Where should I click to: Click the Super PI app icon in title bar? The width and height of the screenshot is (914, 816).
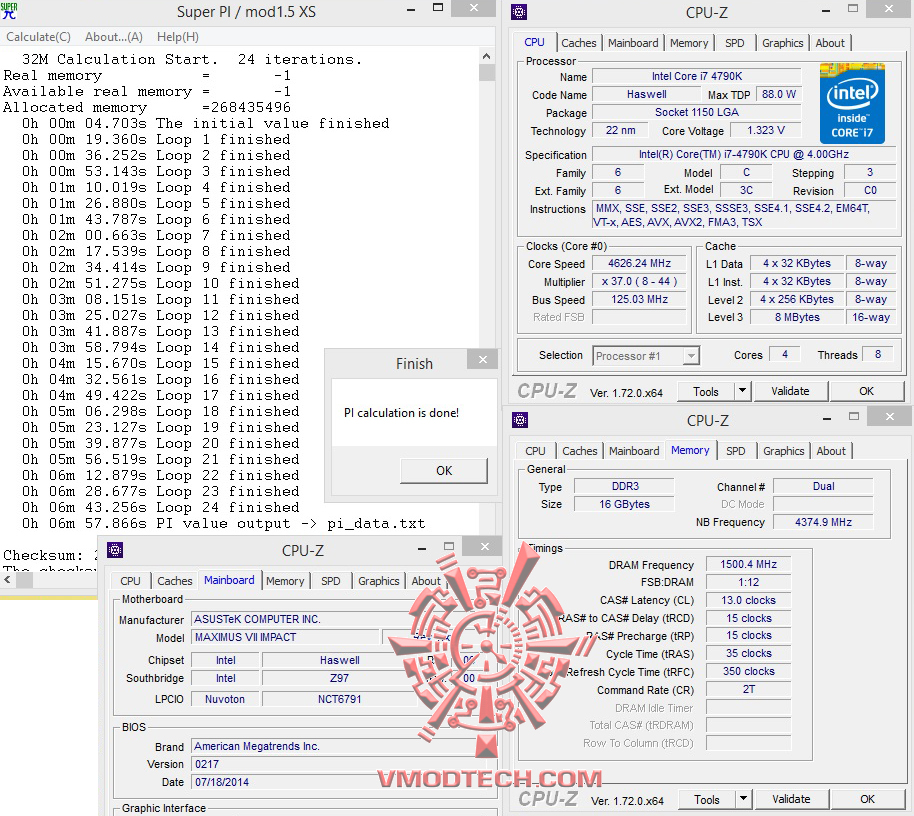[x=9, y=11]
